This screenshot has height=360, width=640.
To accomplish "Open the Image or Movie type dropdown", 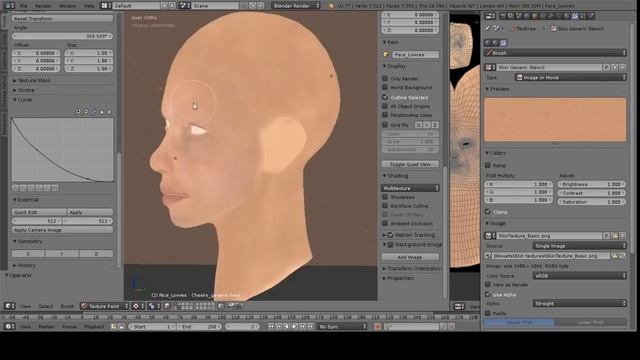I will point(571,77).
